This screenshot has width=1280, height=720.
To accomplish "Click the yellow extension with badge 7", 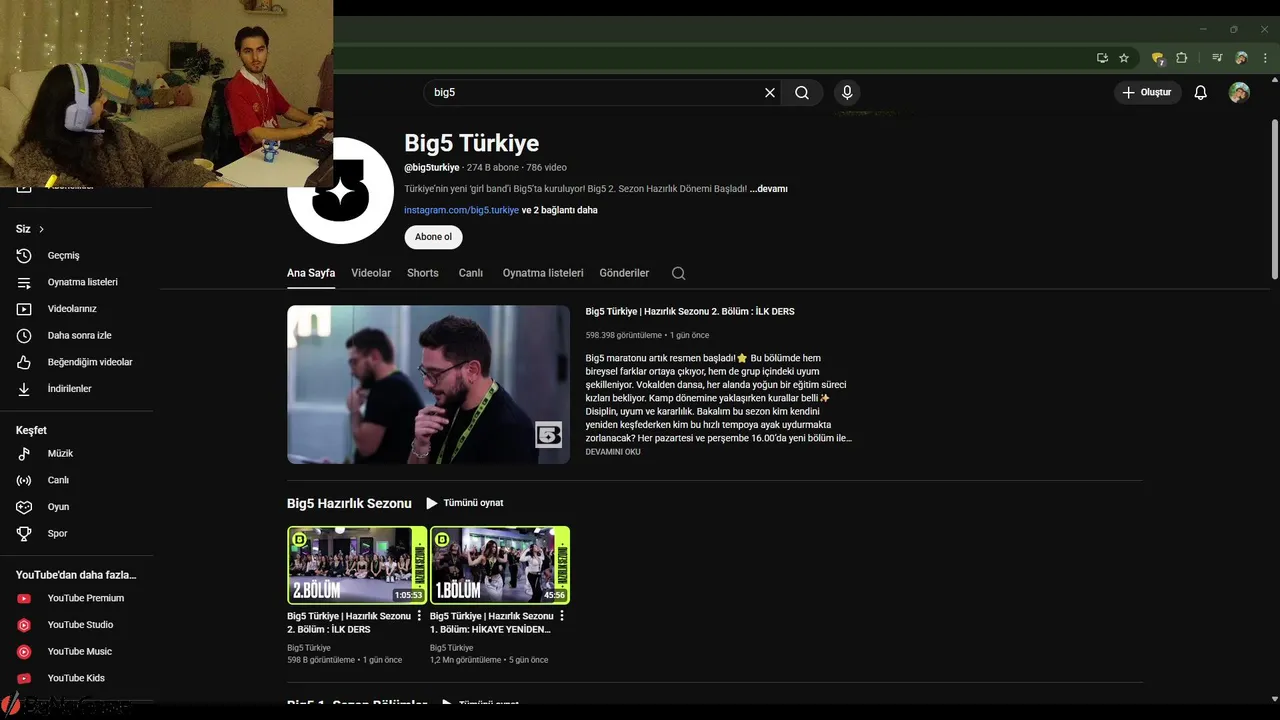I will 1158,58.
